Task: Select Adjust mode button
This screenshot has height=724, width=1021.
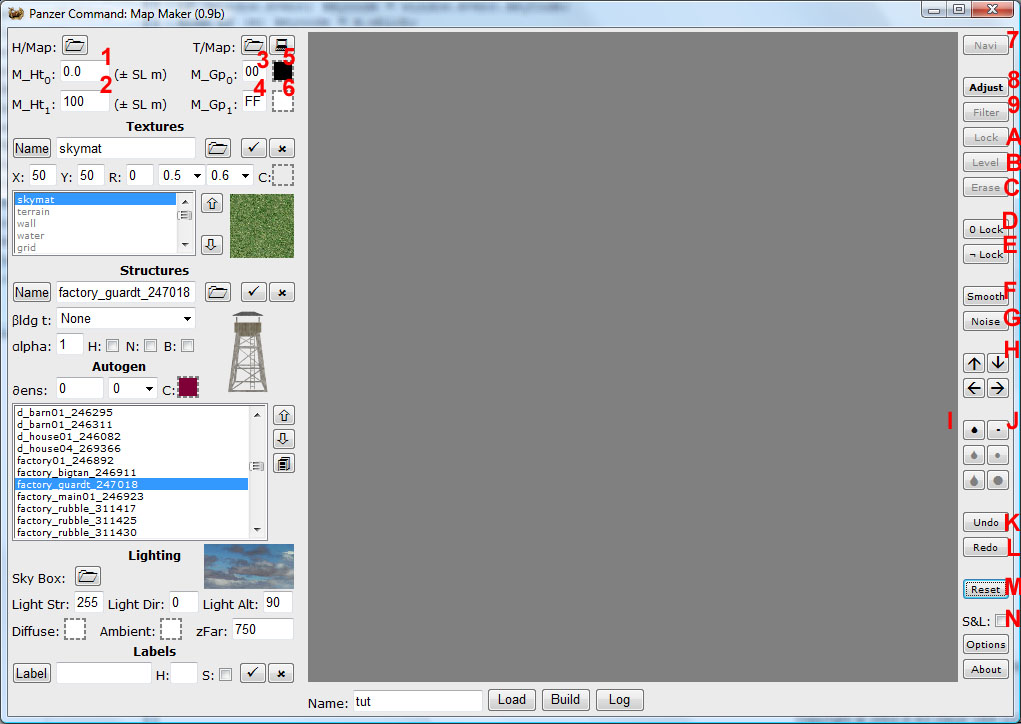Action: 986,87
